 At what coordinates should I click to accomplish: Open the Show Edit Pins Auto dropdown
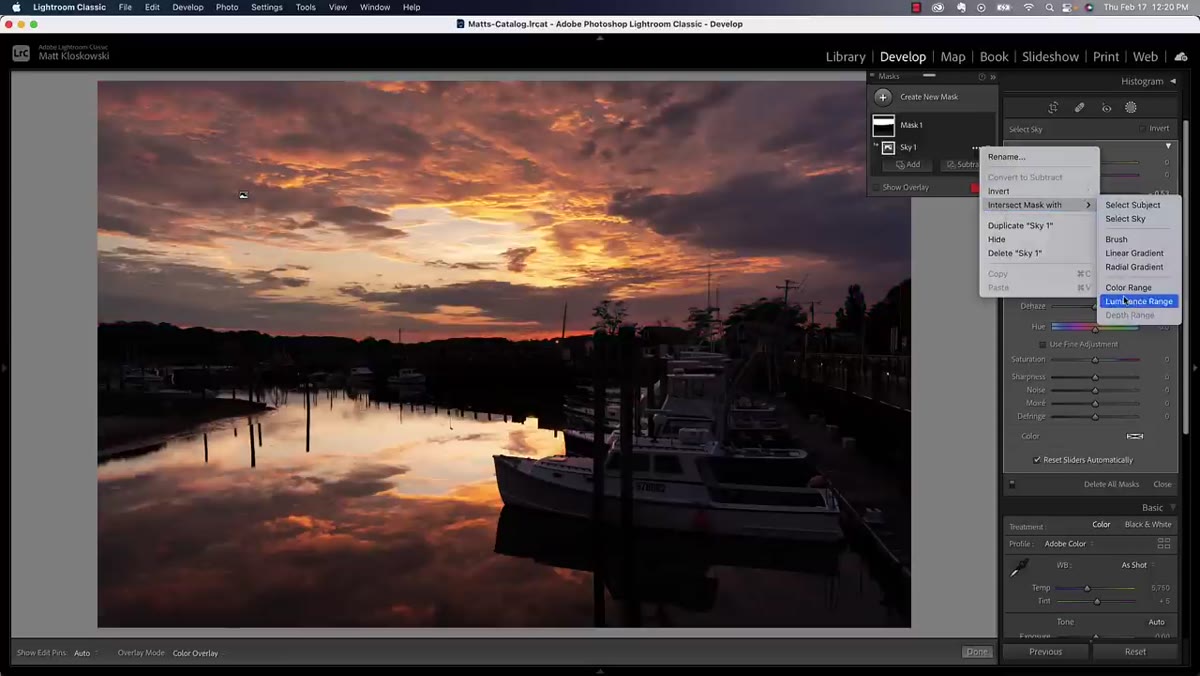(85, 653)
